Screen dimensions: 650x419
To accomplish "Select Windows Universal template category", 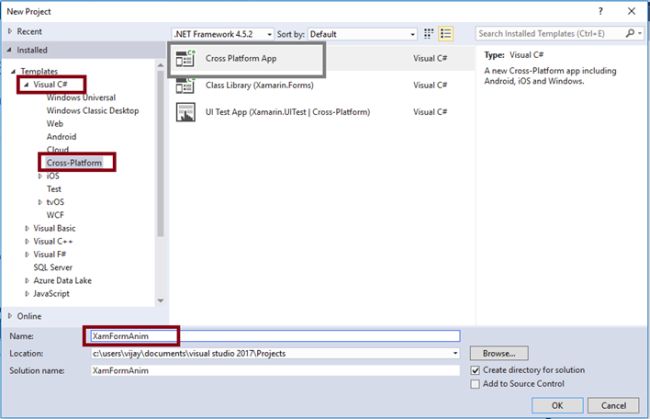I will [81, 98].
